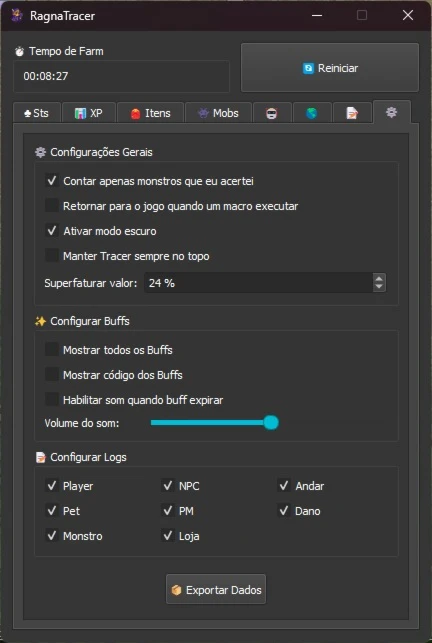Uncheck Contar apenas monstros que eu acertei
The image size is (432, 643).
point(52,181)
